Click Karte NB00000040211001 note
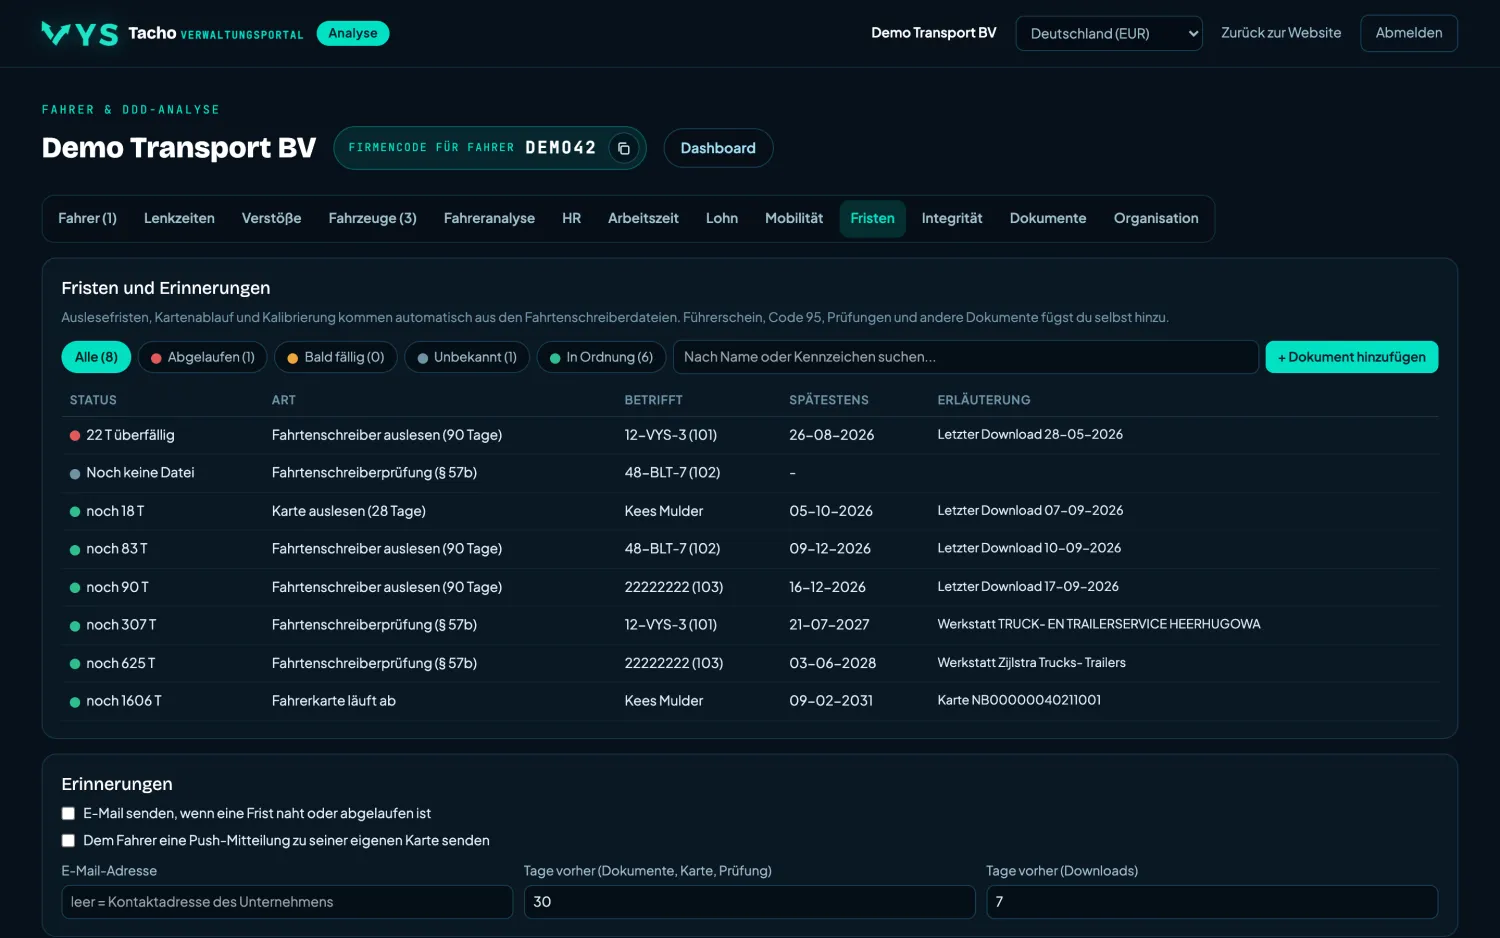 1019,700
